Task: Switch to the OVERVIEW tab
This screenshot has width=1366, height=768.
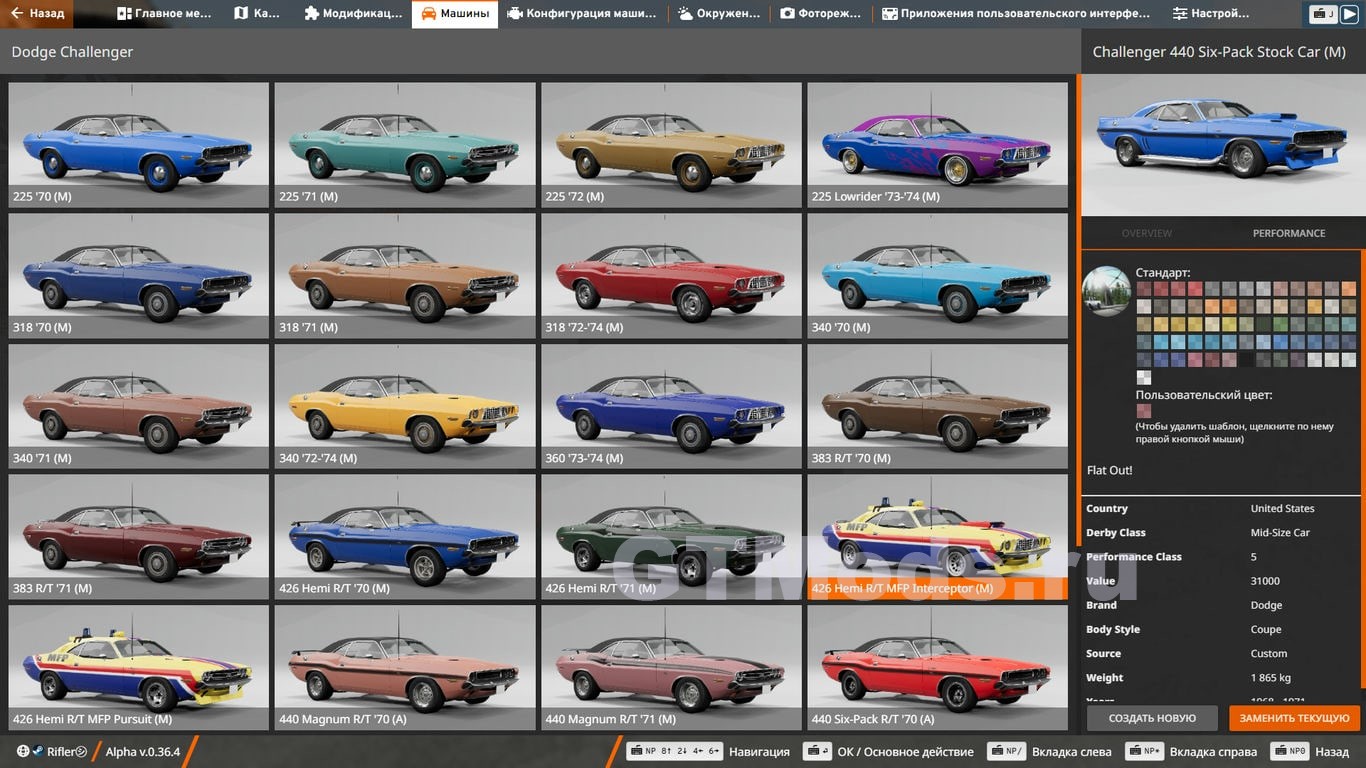Action: [x=1147, y=233]
